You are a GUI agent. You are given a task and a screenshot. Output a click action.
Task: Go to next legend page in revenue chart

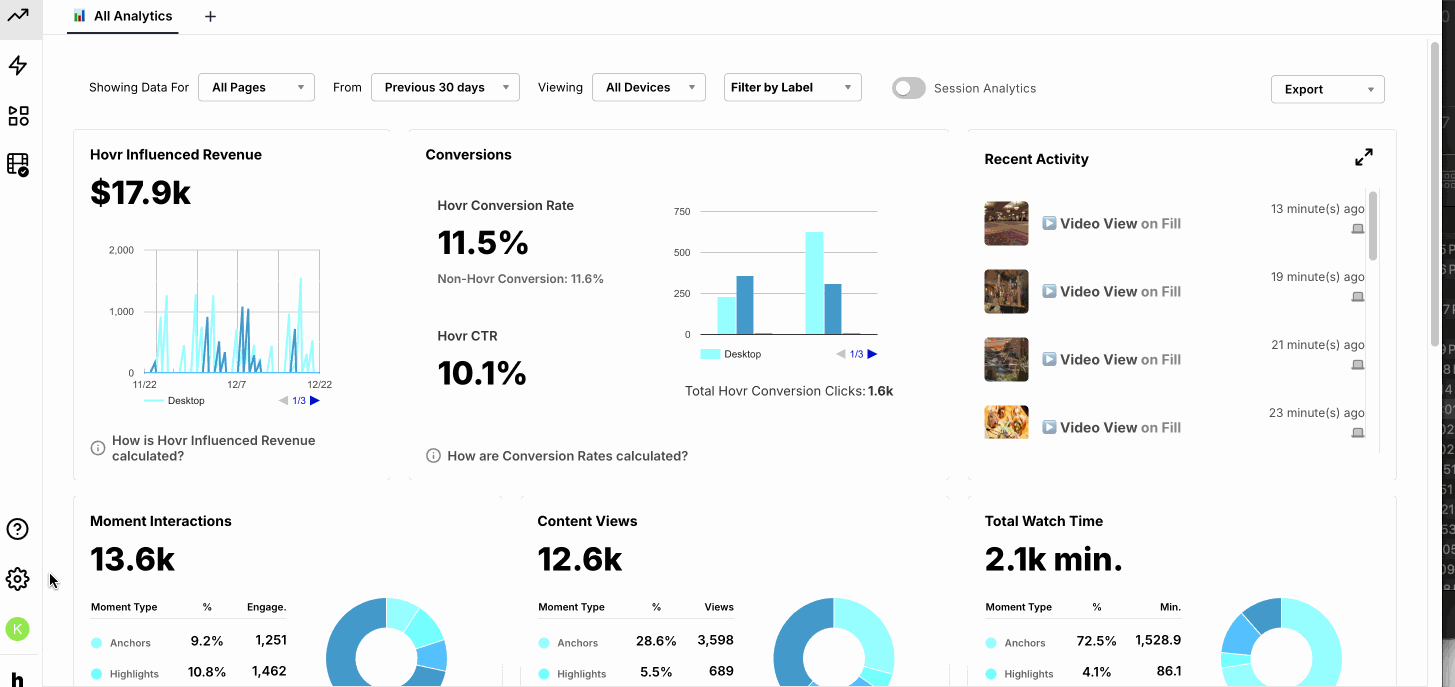point(315,401)
